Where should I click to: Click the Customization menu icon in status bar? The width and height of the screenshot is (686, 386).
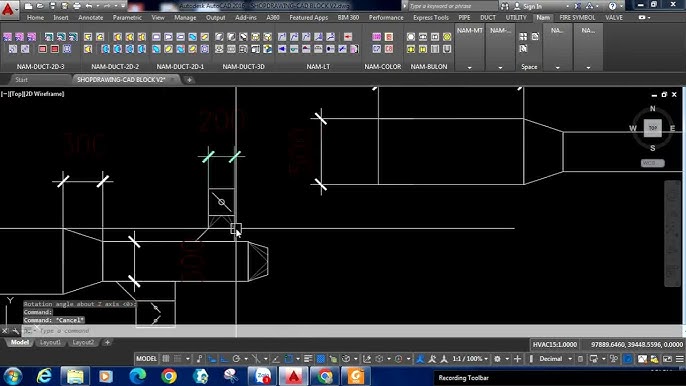(x=679, y=359)
